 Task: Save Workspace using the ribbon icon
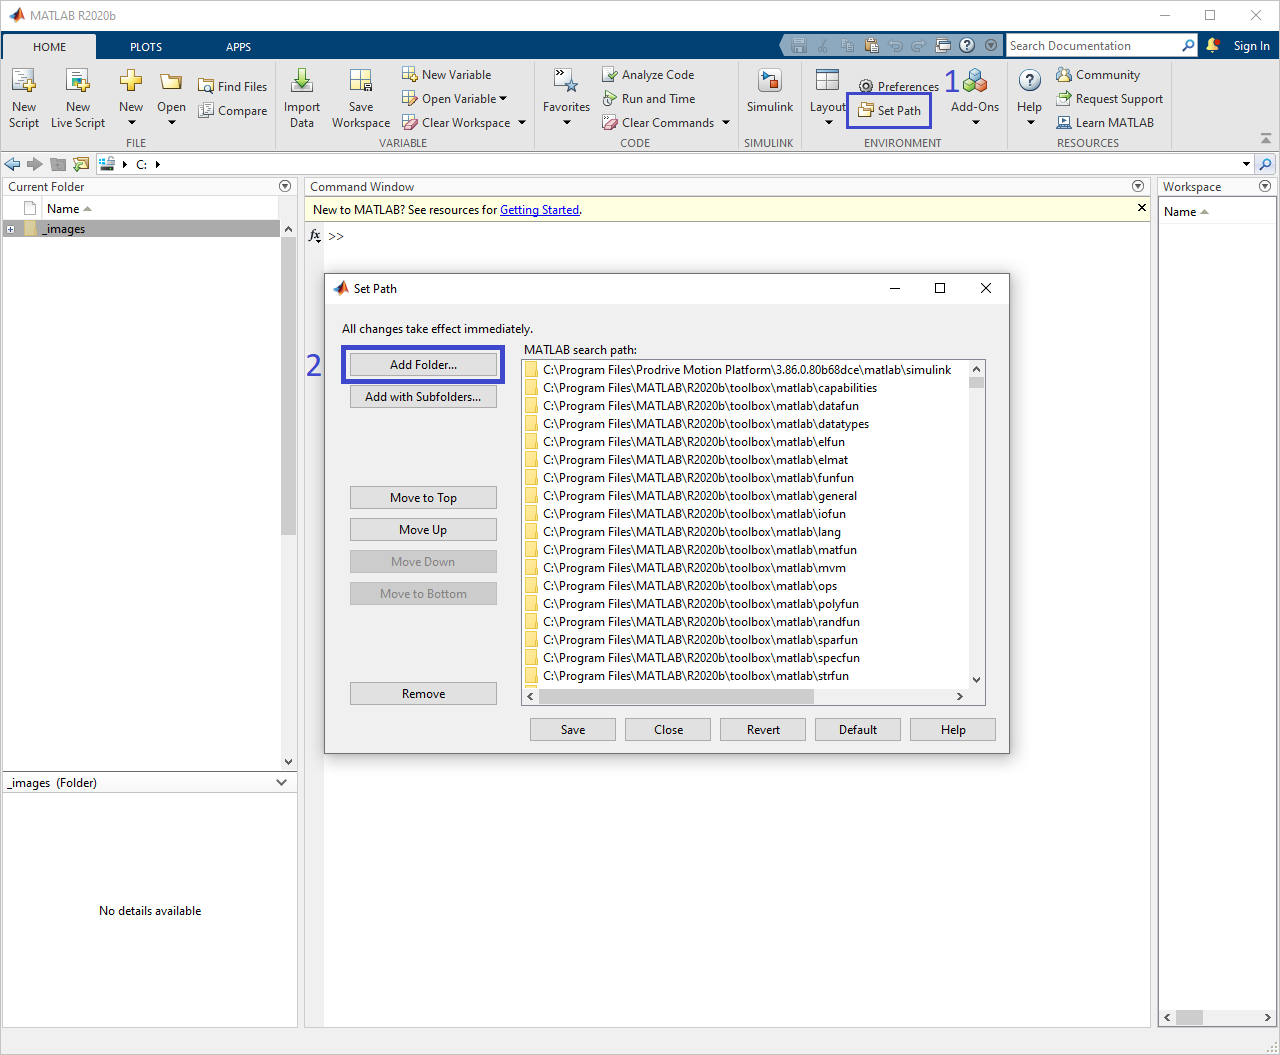[x=360, y=95]
